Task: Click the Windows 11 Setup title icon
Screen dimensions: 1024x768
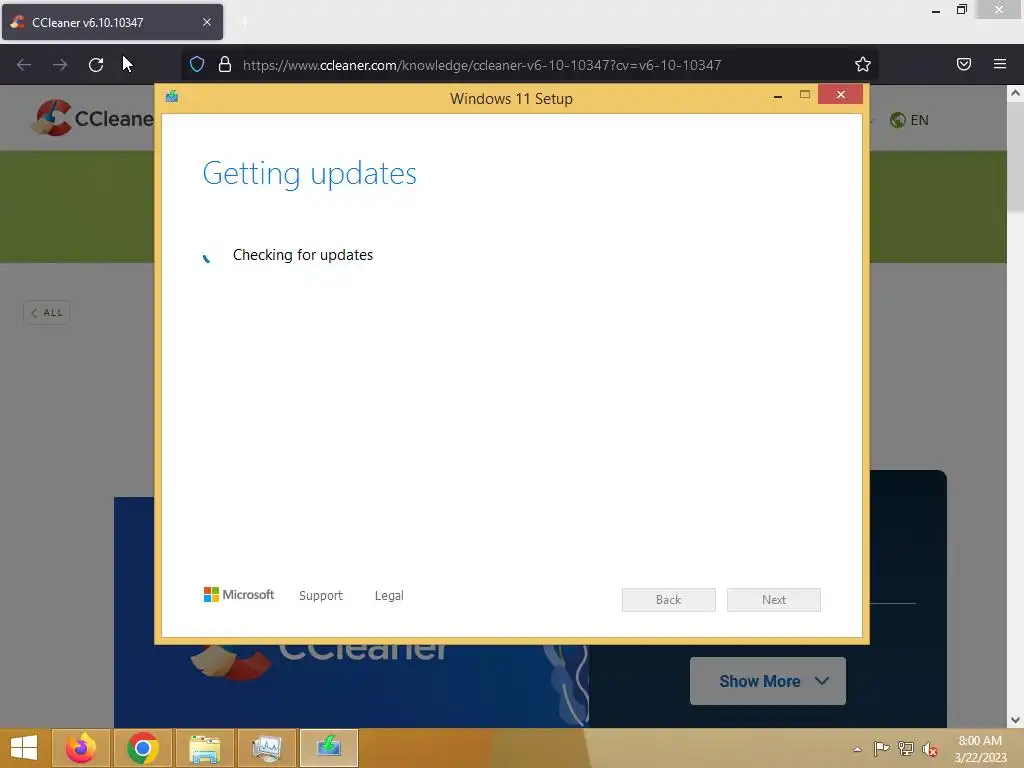Action: point(172,97)
